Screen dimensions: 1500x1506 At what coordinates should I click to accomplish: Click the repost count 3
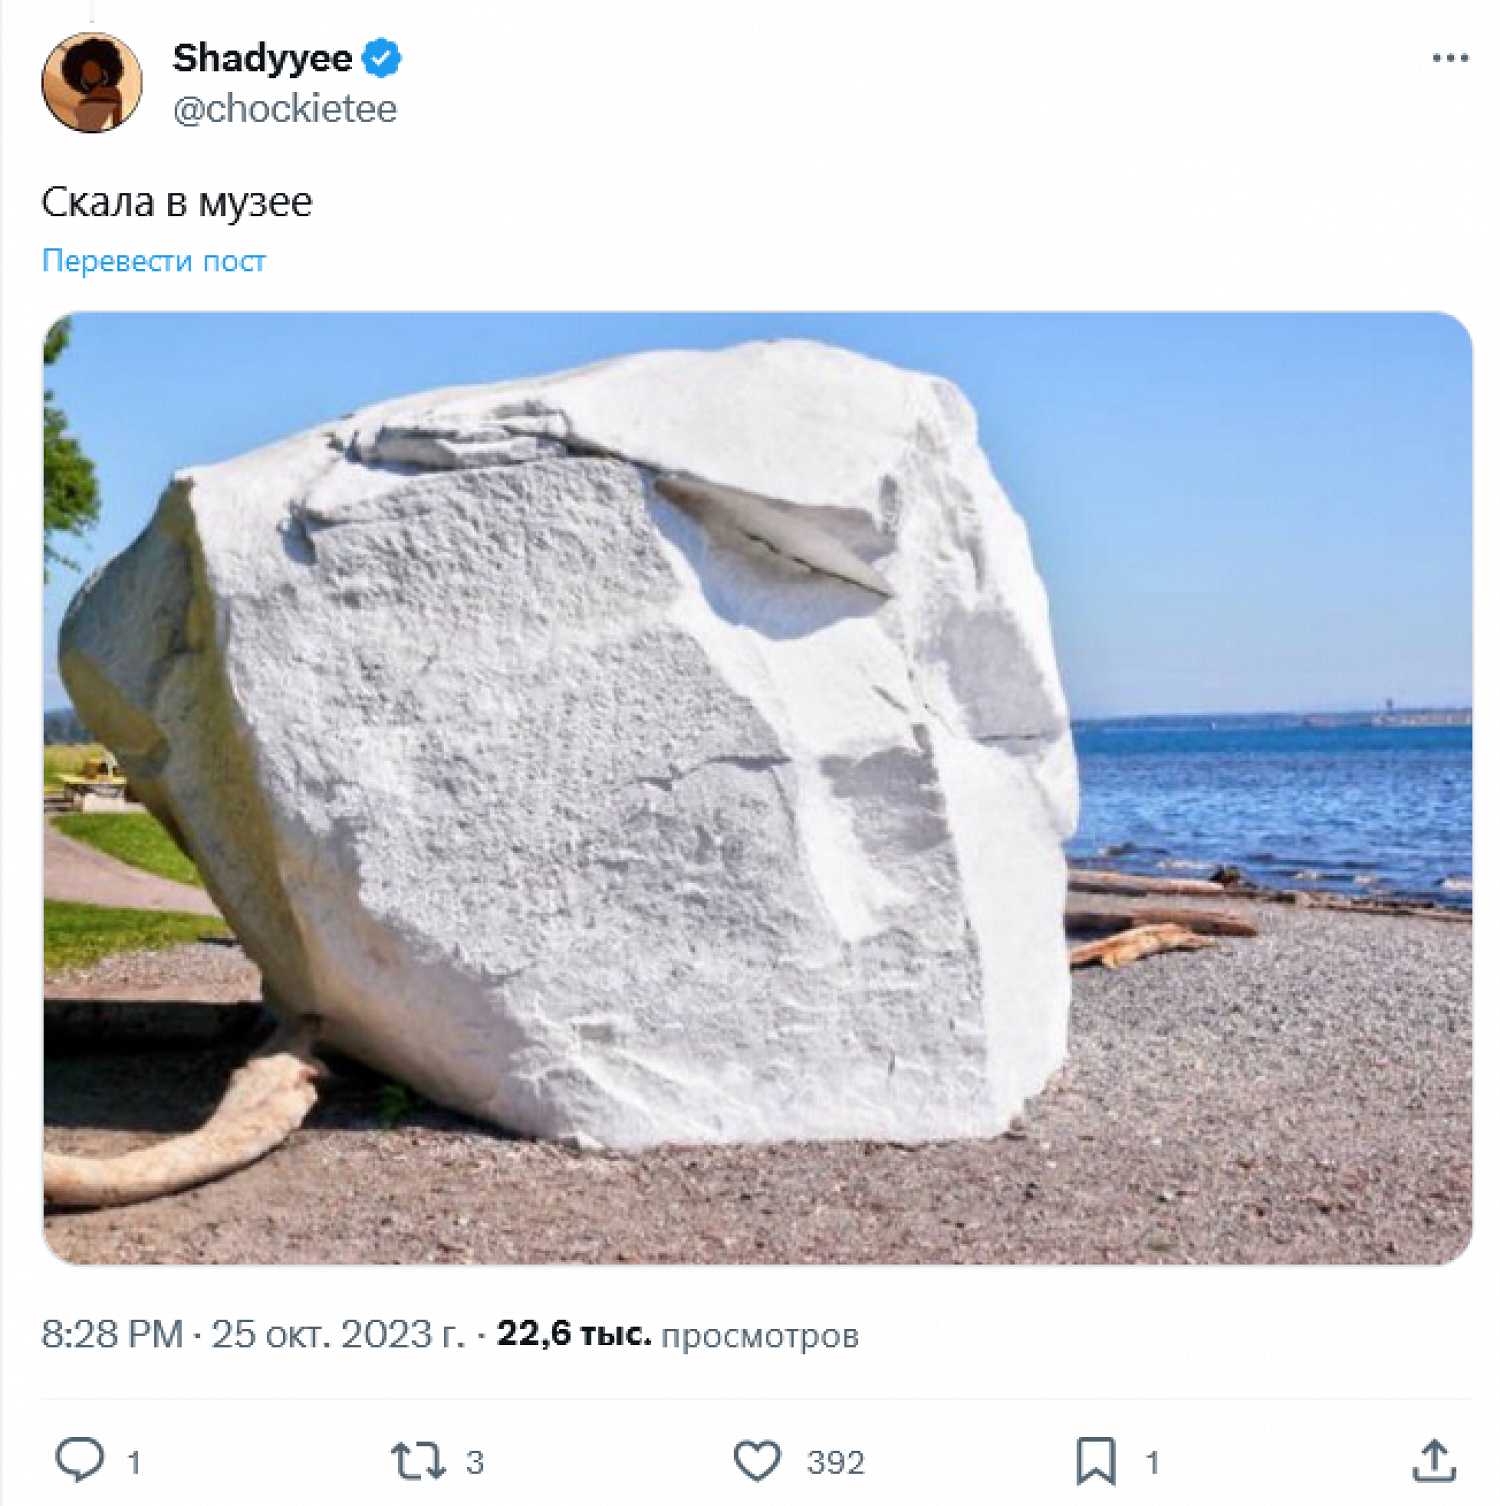coord(475,1463)
